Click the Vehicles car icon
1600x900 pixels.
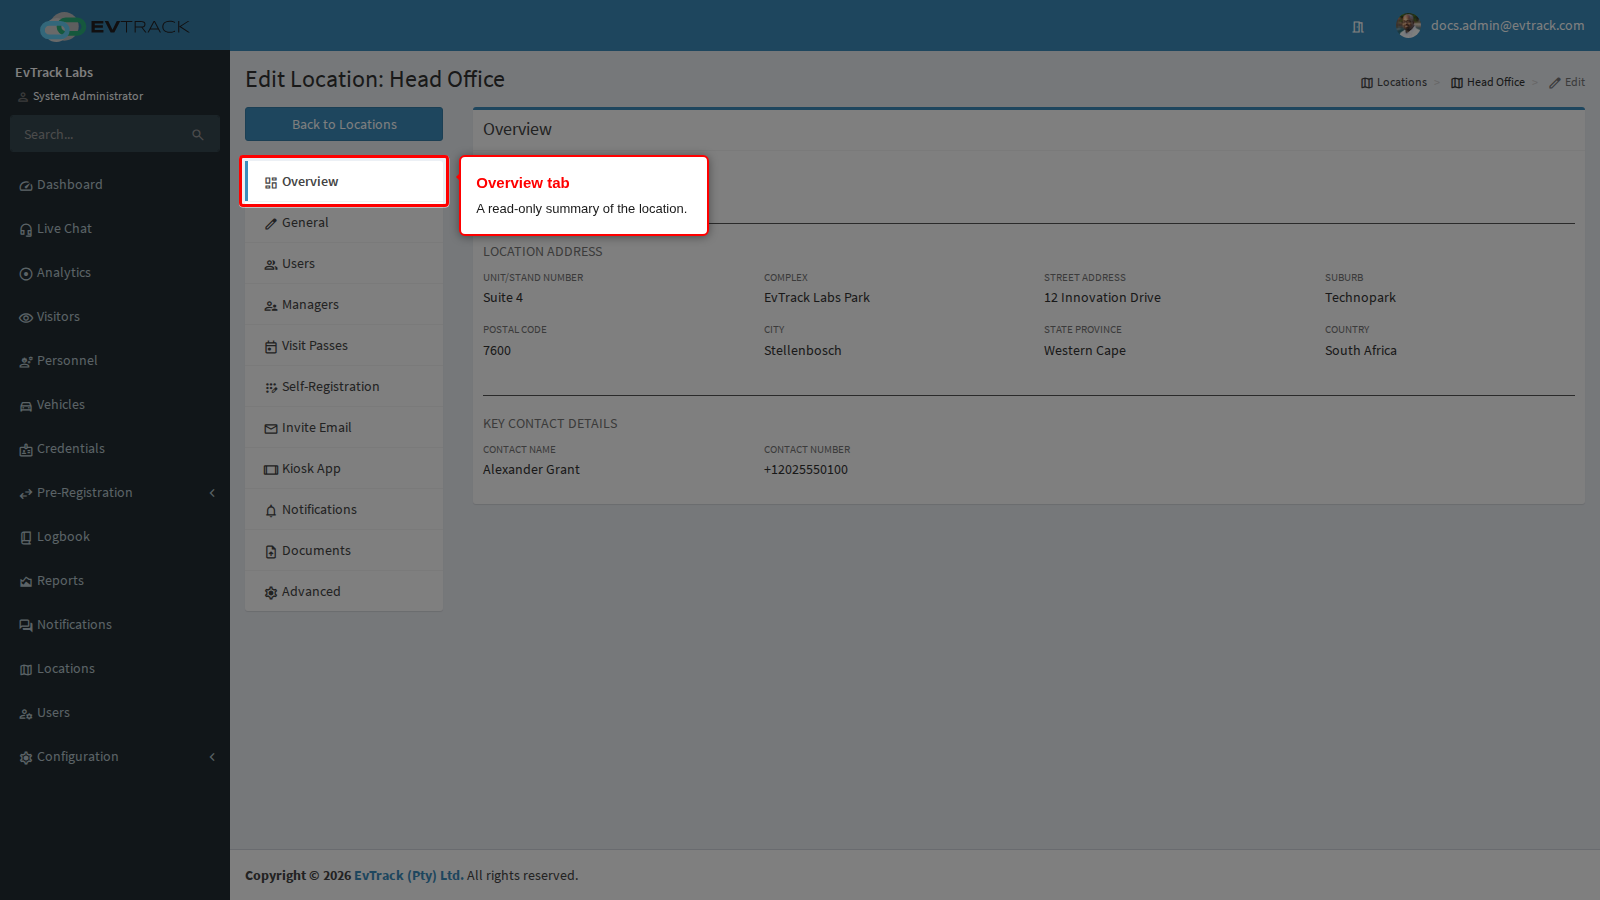pyautogui.click(x=26, y=406)
